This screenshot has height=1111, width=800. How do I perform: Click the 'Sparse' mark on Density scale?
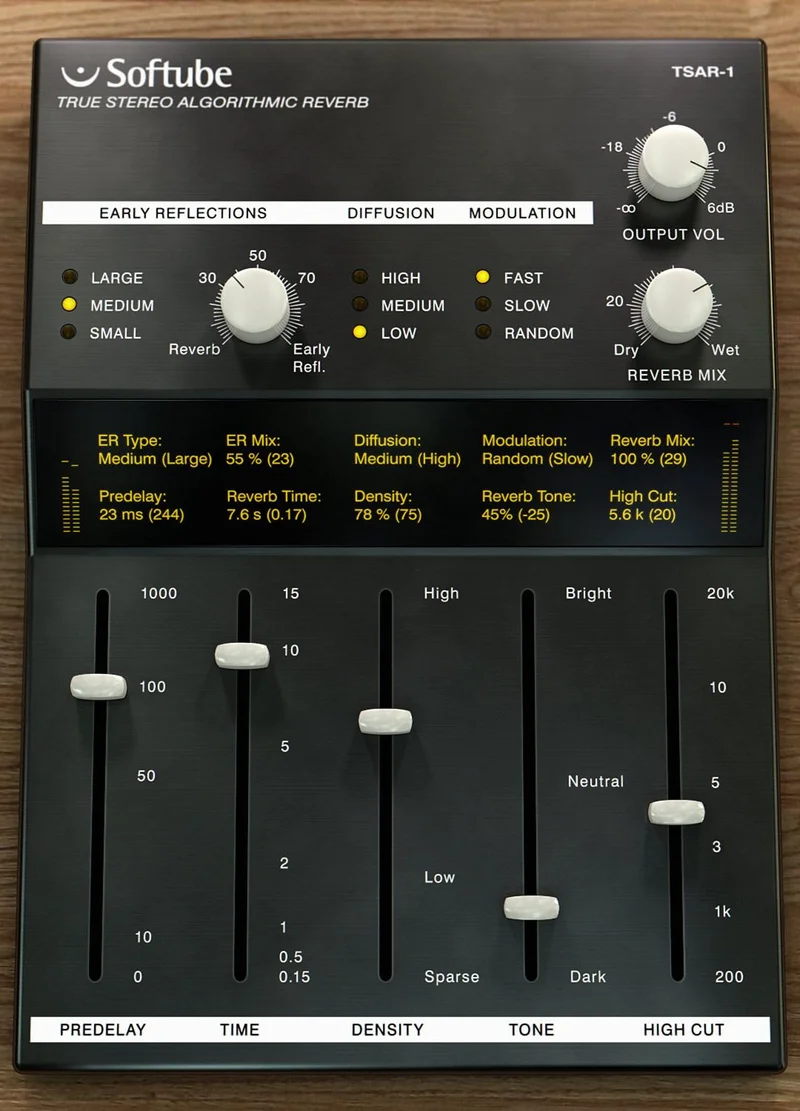(x=452, y=976)
